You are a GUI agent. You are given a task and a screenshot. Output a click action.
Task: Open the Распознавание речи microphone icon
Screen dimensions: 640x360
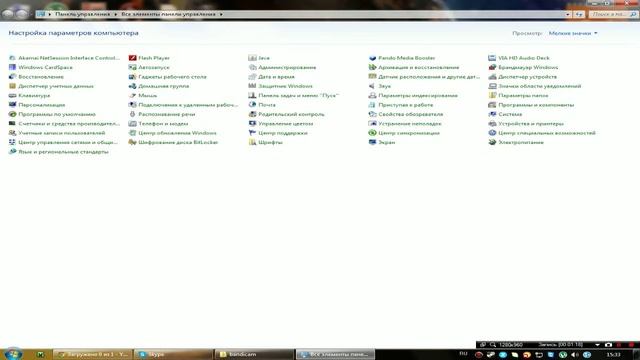[x=132, y=114]
